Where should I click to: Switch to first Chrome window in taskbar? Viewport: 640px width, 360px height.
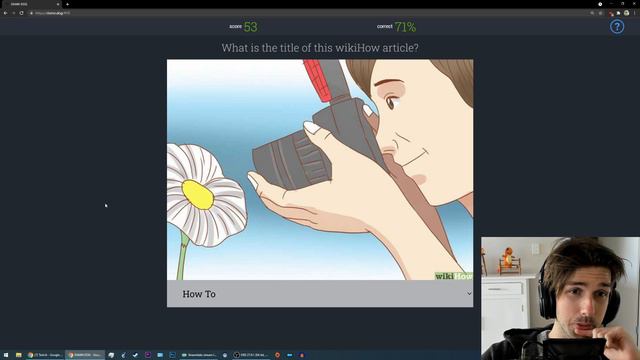[x=45, y=355]
